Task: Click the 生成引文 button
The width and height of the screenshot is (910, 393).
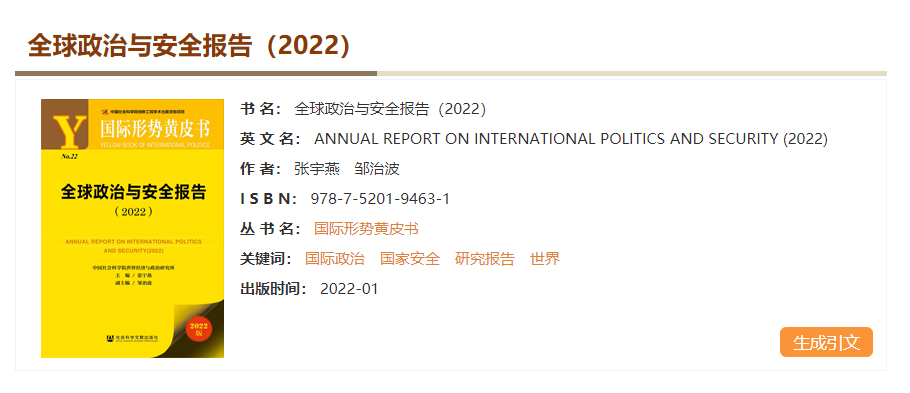Action: (x=826, y=342)
